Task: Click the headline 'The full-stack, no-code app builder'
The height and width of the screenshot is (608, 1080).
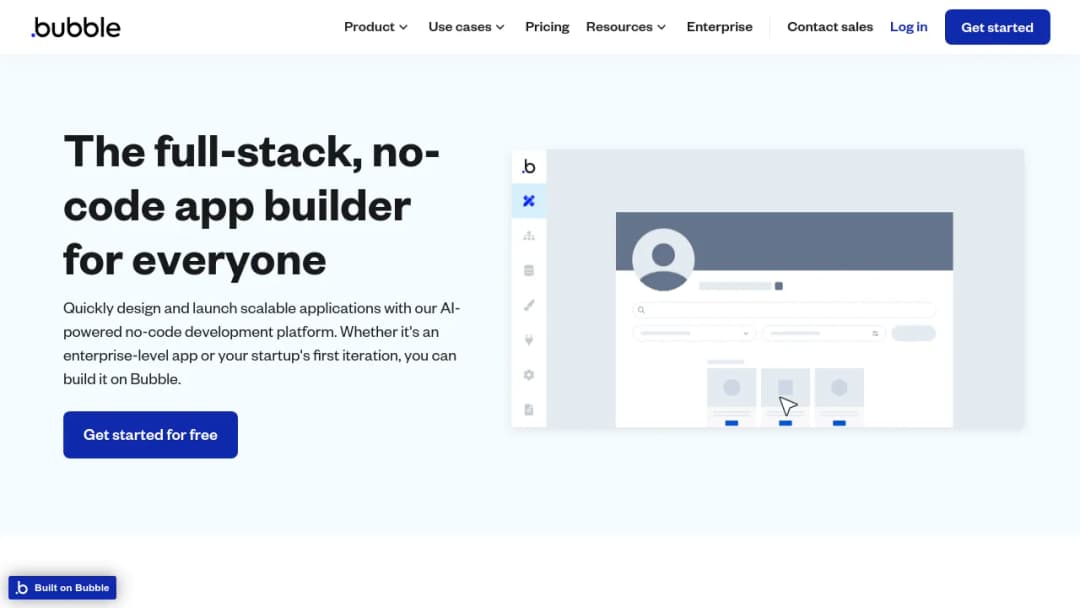Action: click(252, 205)
